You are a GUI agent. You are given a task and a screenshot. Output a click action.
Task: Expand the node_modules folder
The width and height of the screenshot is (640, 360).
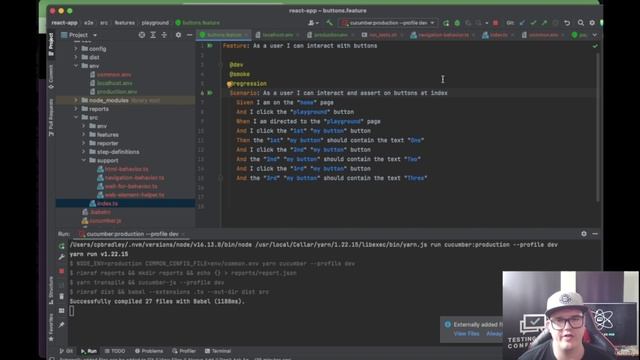tap(76, 100)
